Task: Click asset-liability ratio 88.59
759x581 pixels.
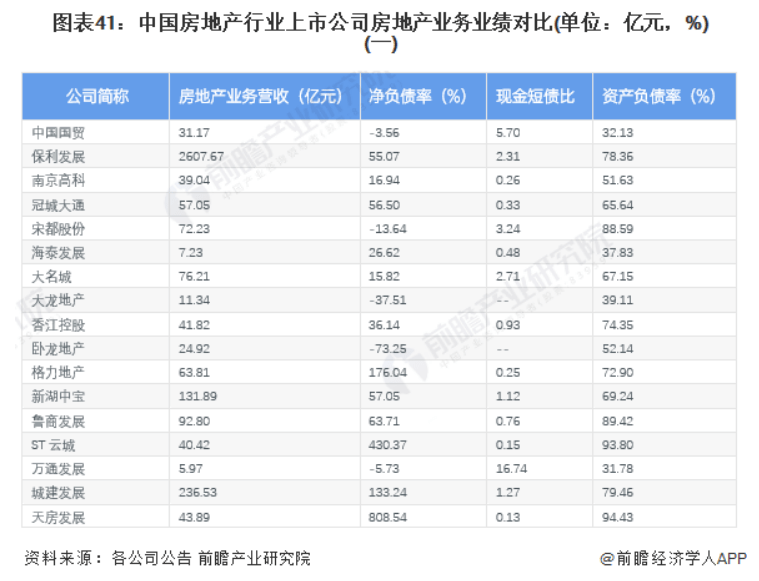Action: point(618,229)
